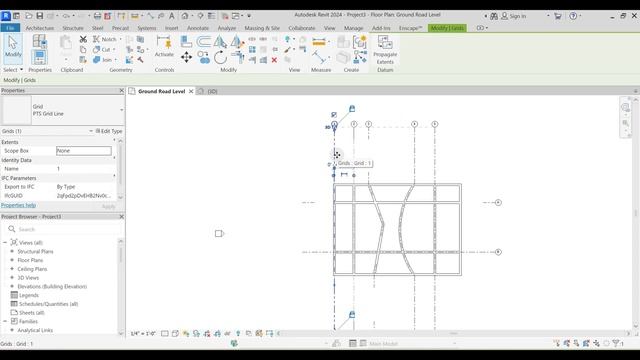Select the Offset tool
This screenshot has height=360, width=640.
pos(203,41)
